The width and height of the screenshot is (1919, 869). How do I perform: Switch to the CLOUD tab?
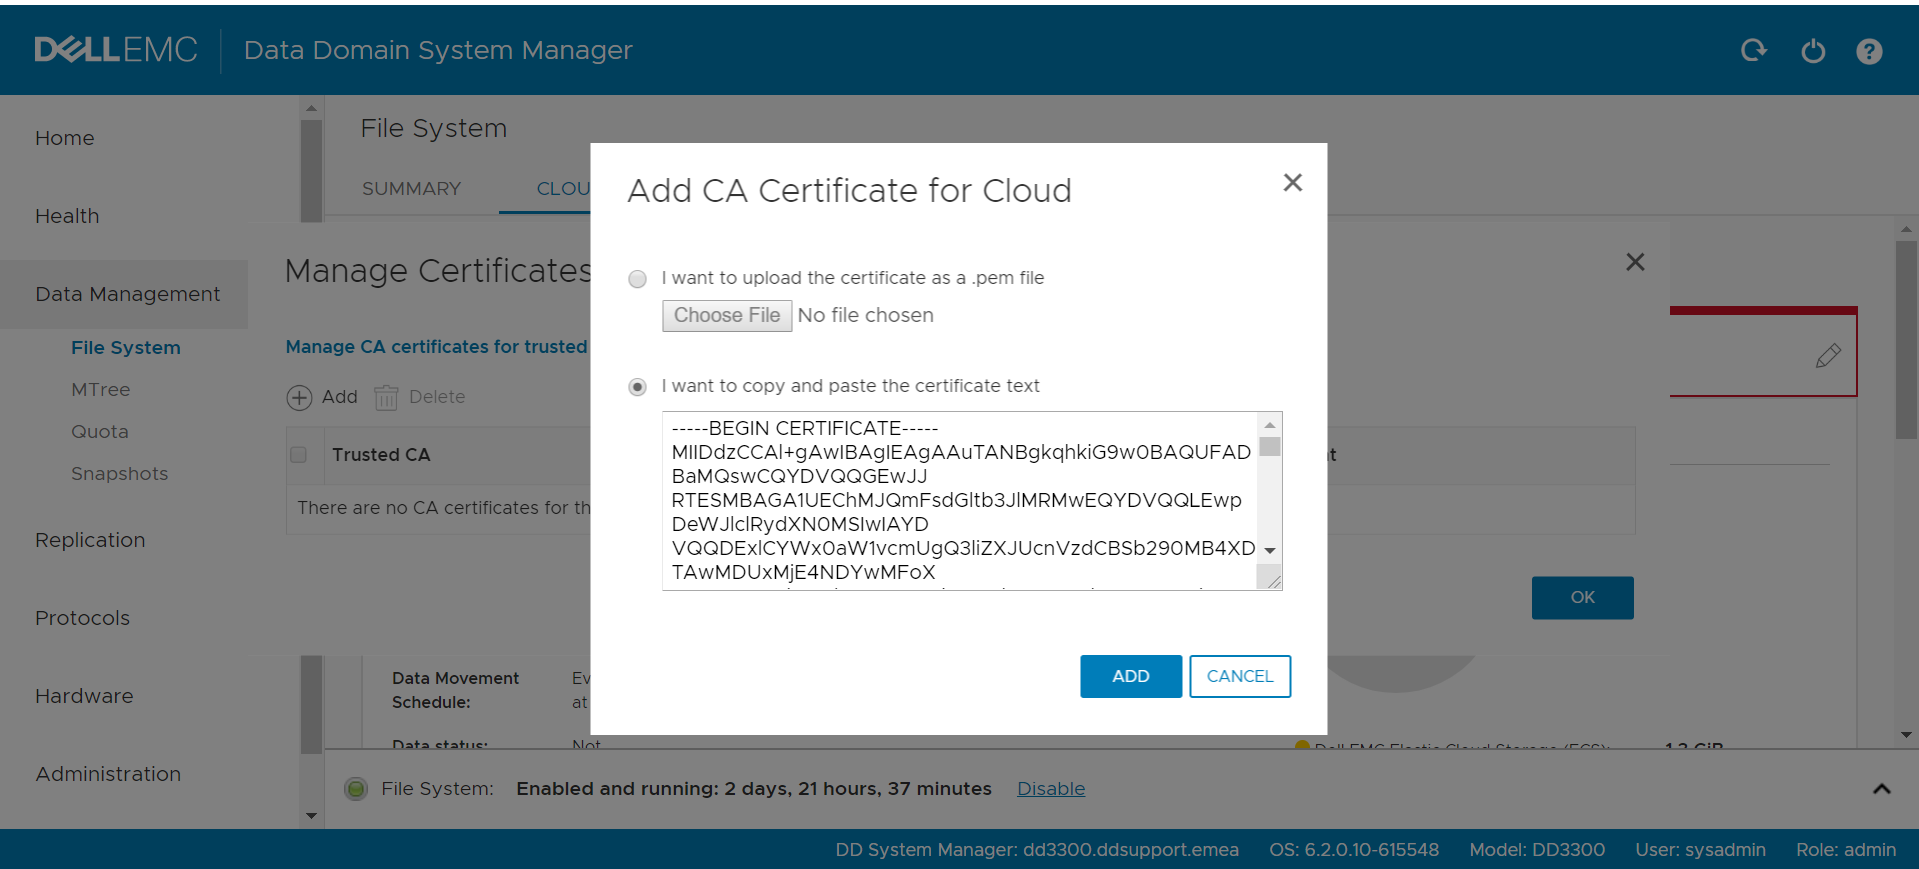point(563,189)
